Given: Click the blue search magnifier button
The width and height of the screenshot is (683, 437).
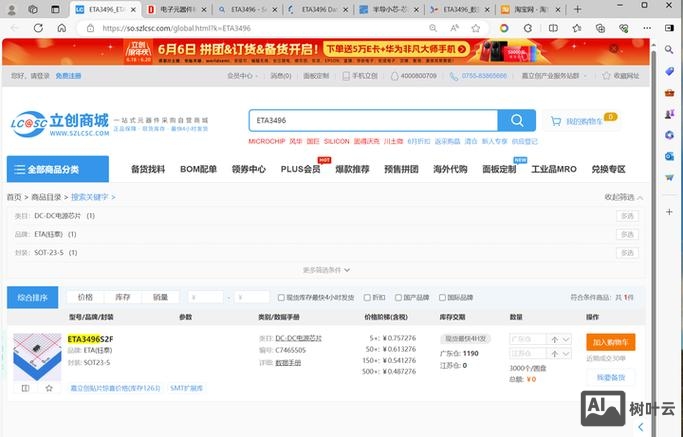Looking at the screenshot, I should point(517,120).
